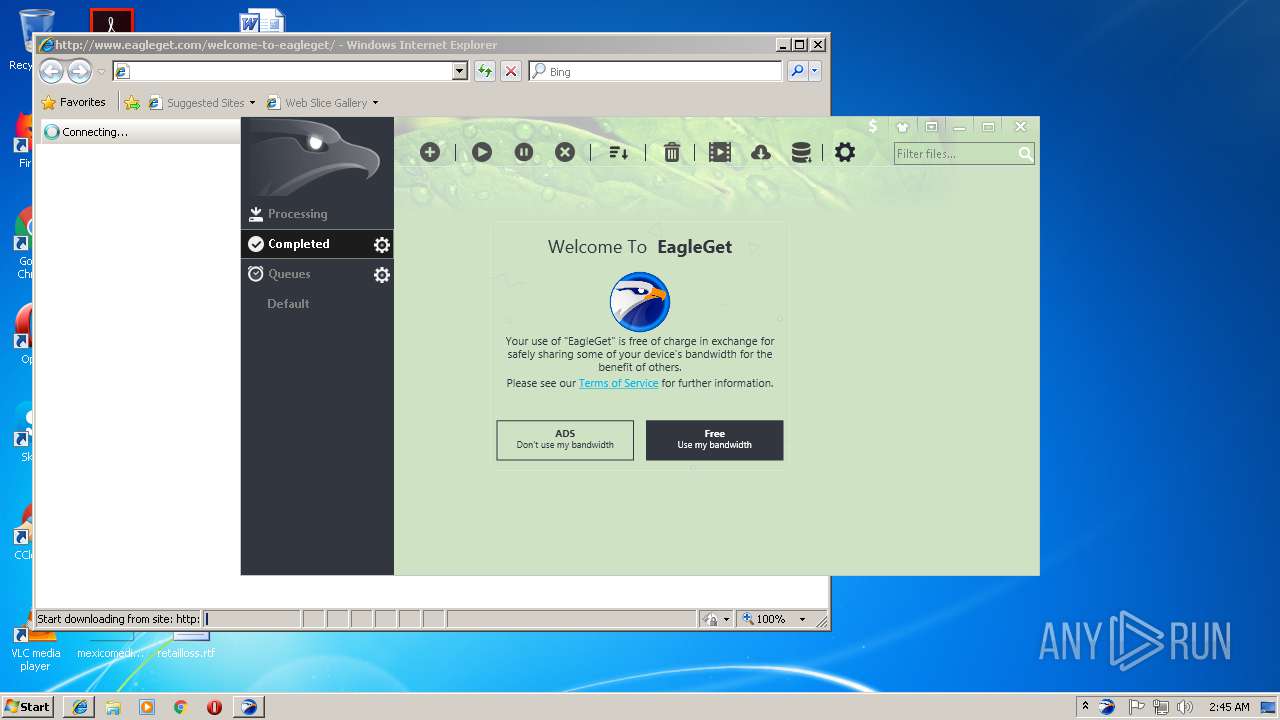The image size is (1280, 720).
Task: Click the Bing search magnifier button
Action: point(797,71)
